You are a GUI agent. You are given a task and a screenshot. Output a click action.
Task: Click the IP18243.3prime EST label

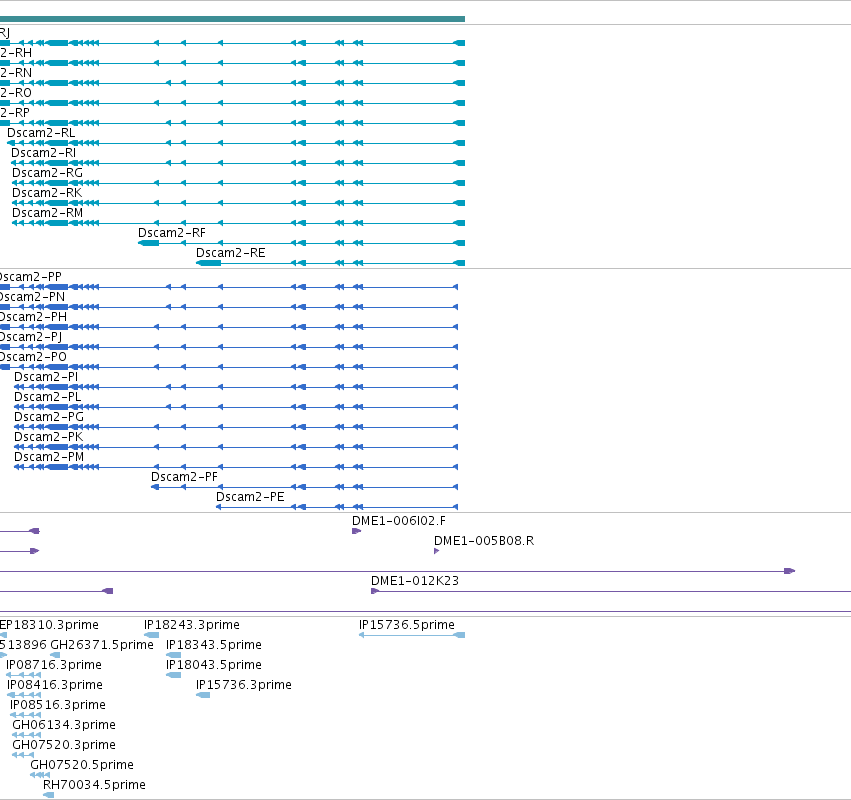[192, 626]
